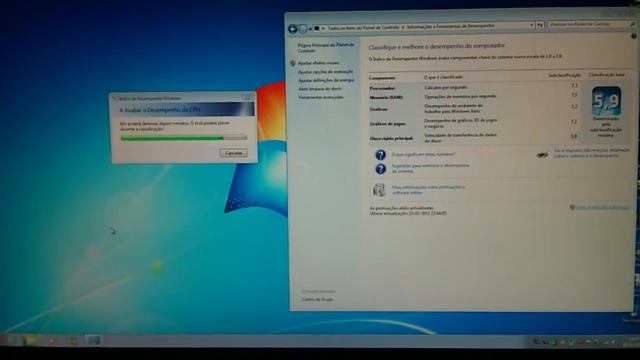Click the 5,9 subscore of 'Disco rígido principal'
The width and height of the screenshot is (640, 360).
click(574, 136)
